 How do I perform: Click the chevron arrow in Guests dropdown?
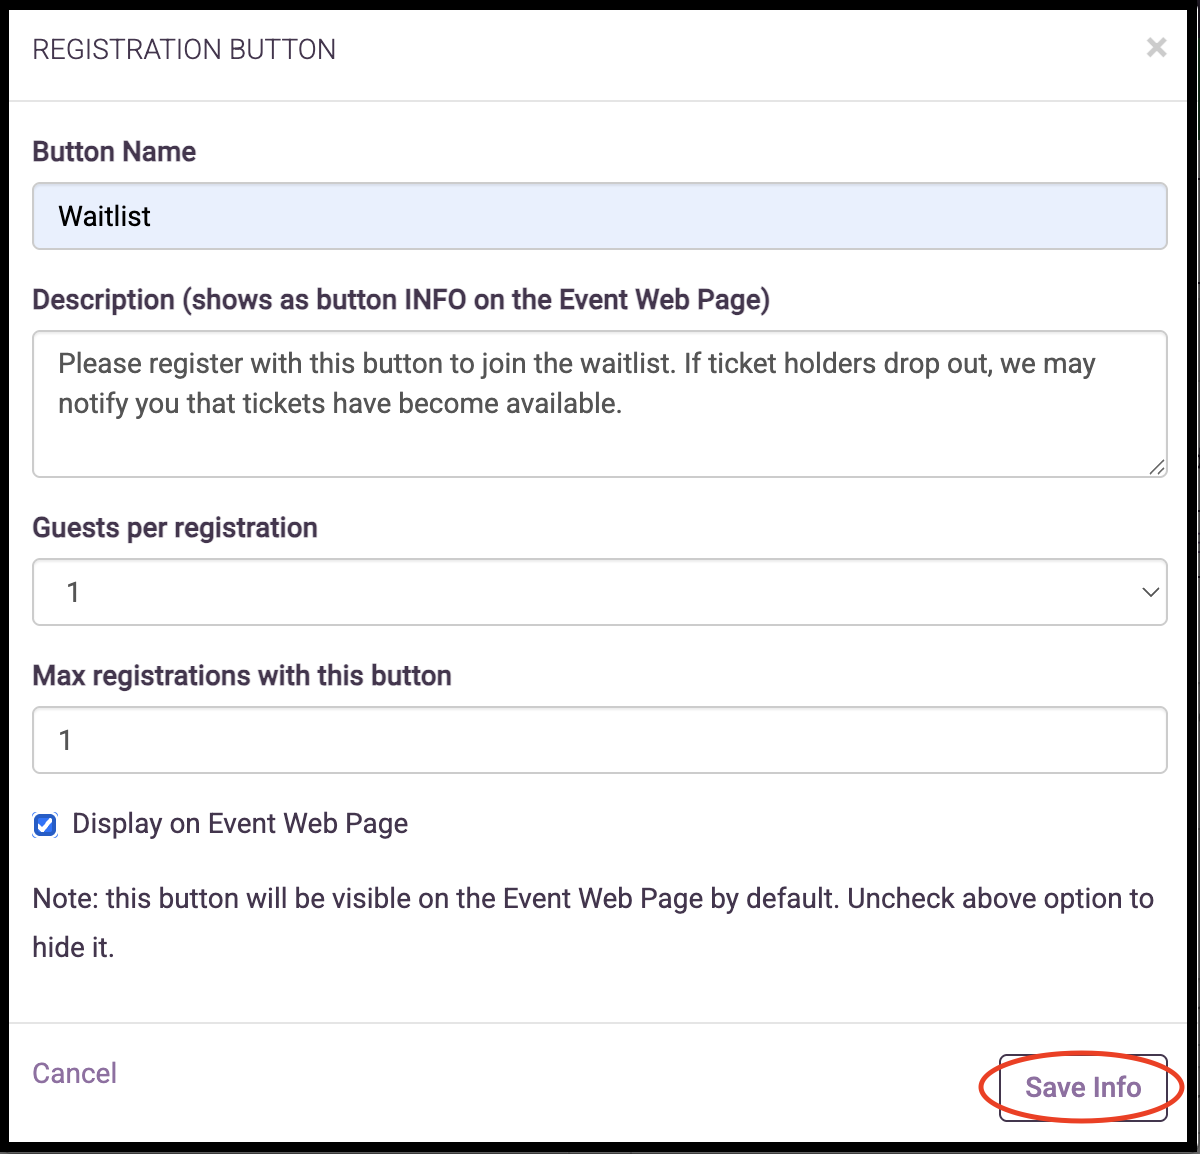[x=1150, y=592]
